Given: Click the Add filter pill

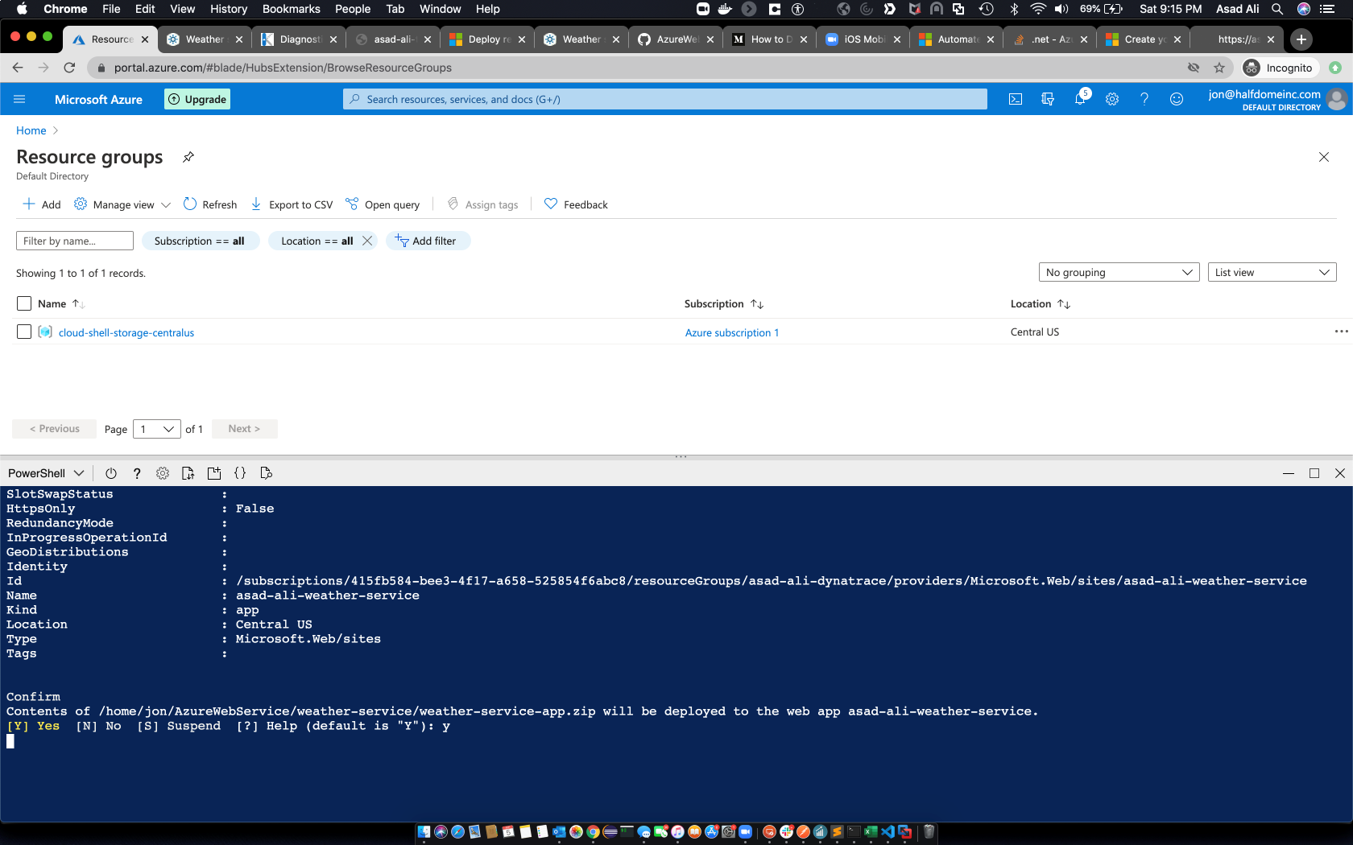Looking at the screenshot, I should tap(427, 241).
